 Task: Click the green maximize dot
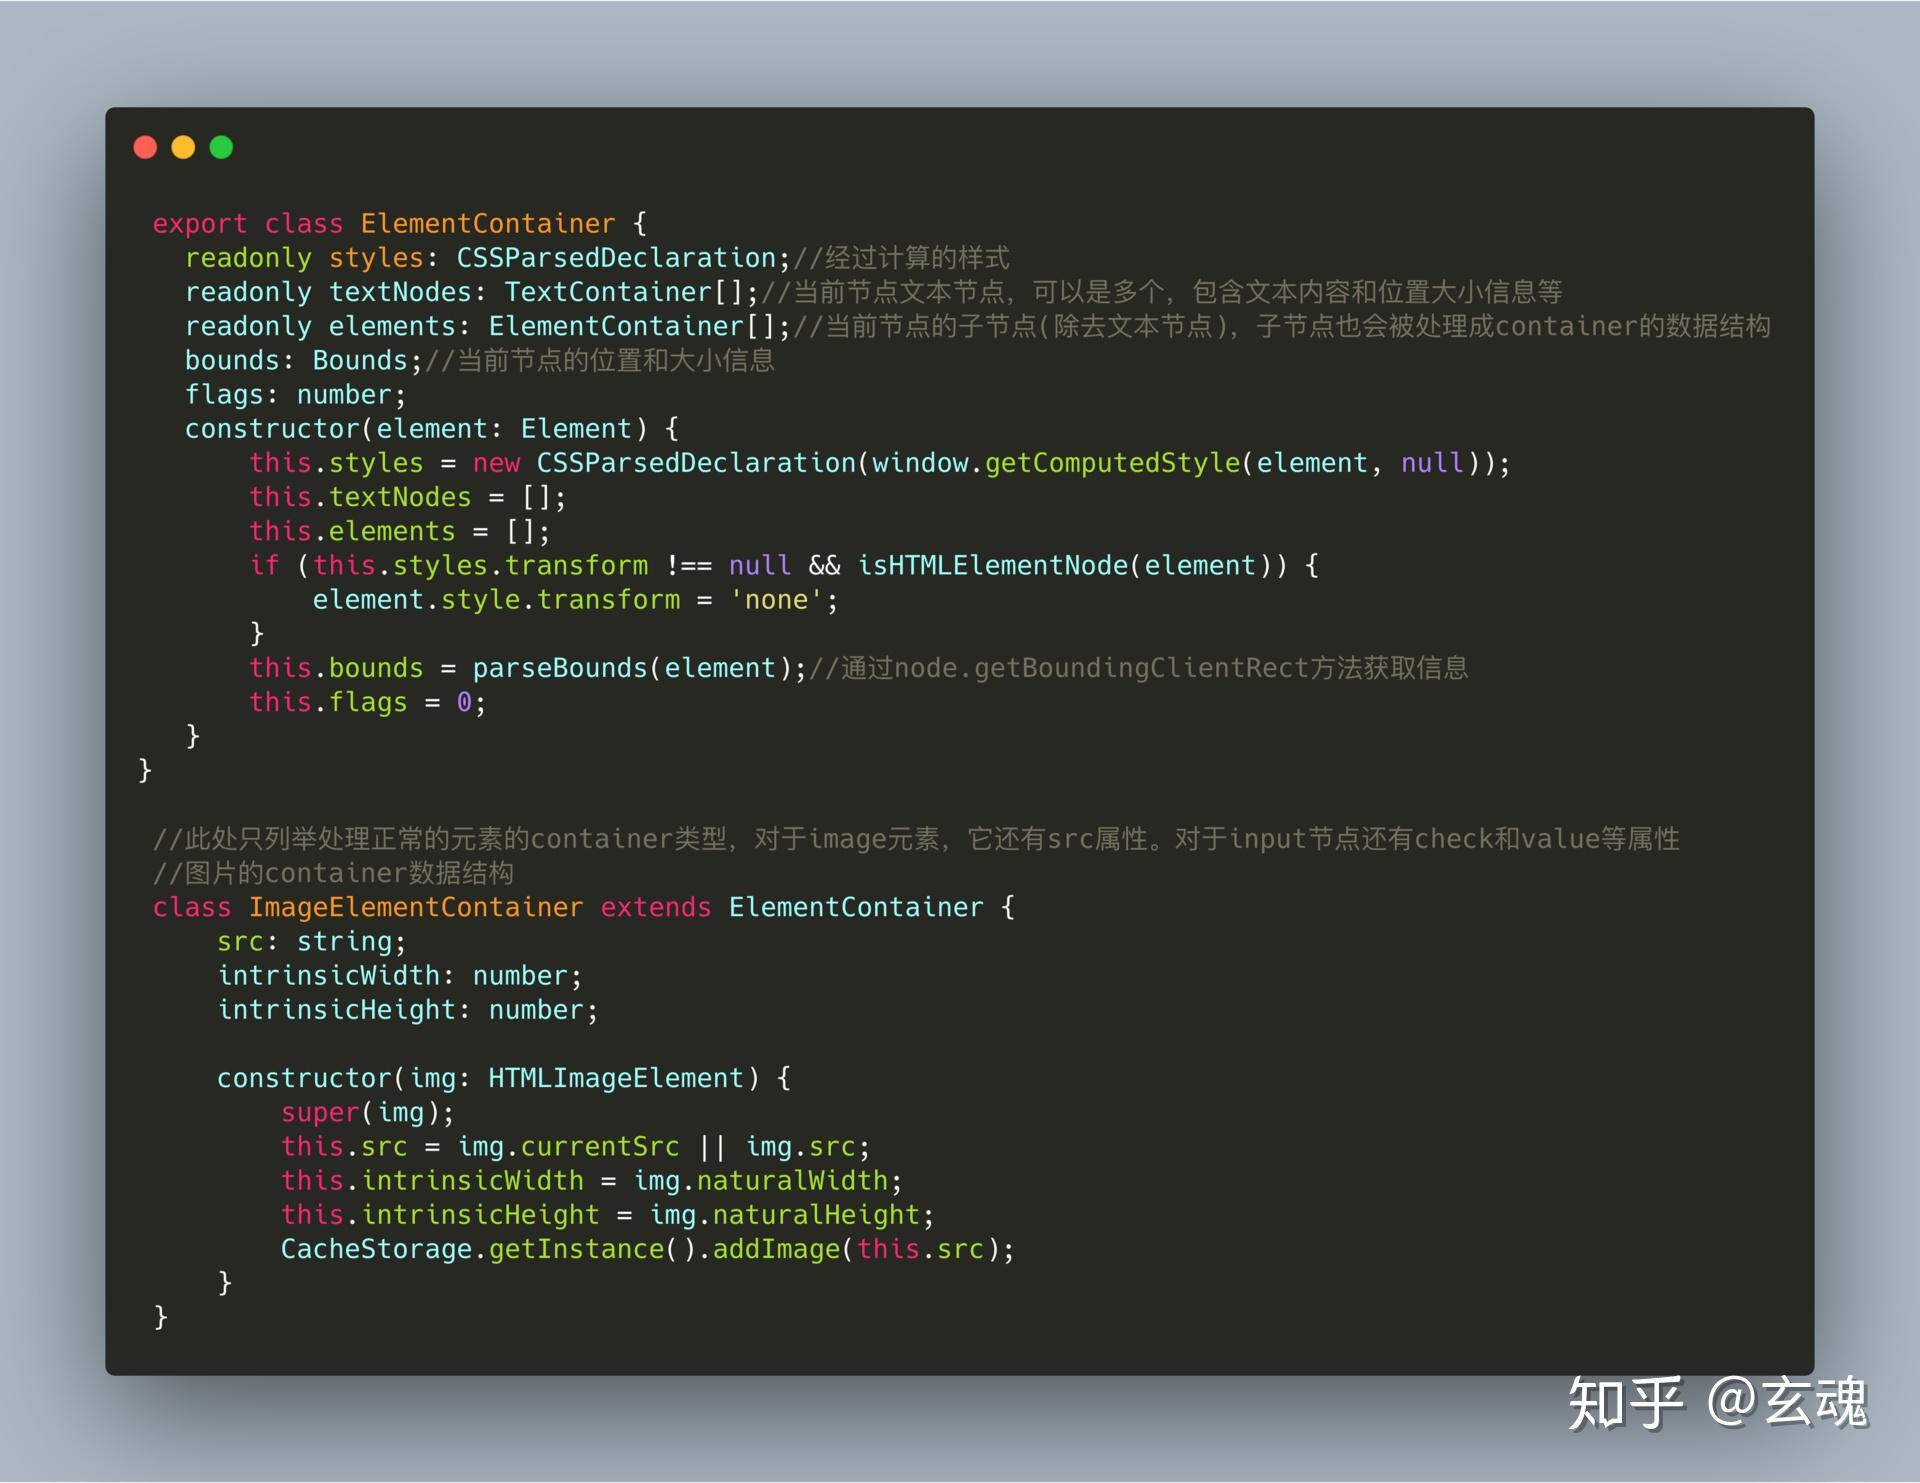pos(221,148)
